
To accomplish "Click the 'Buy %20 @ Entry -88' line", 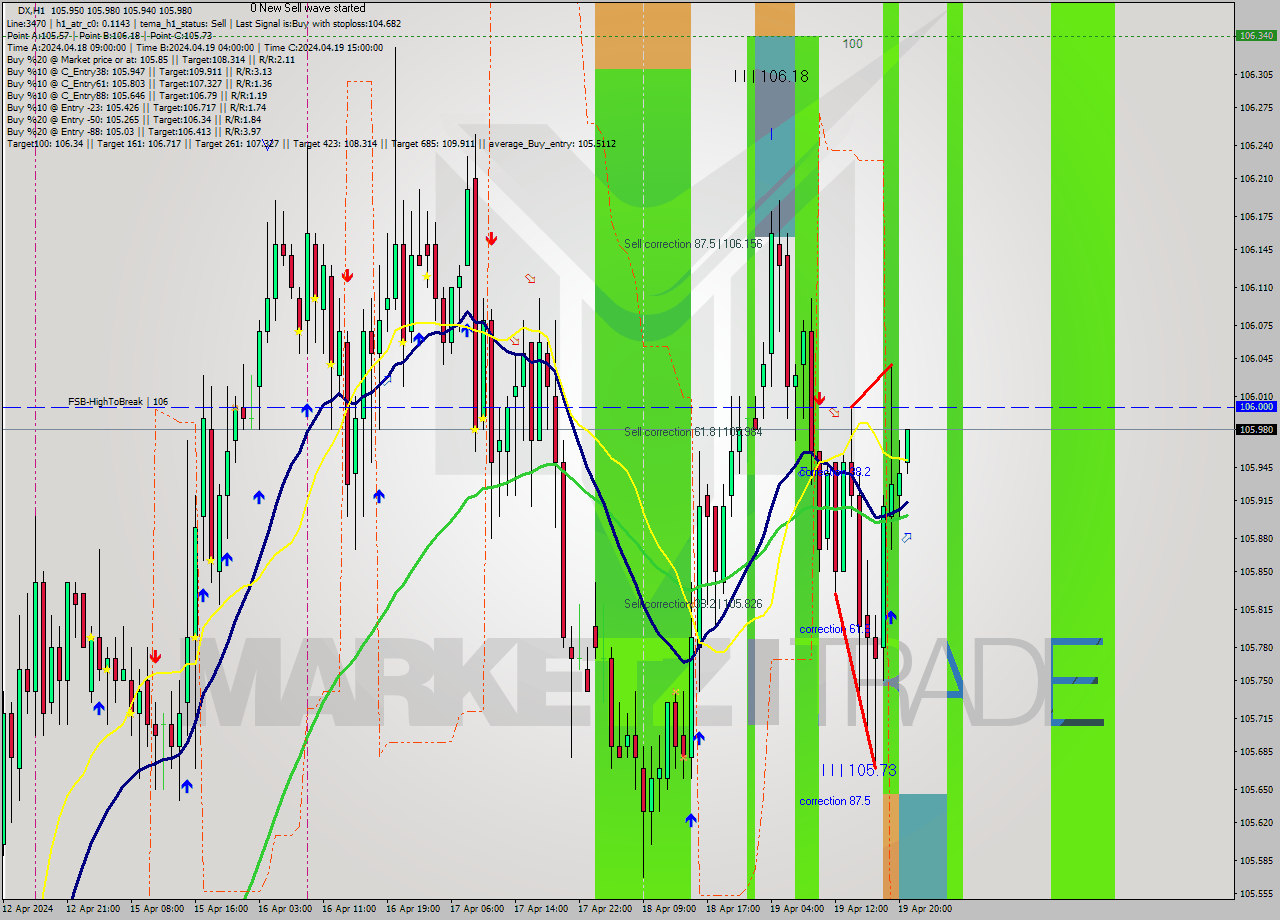I will tap(133, 131).
